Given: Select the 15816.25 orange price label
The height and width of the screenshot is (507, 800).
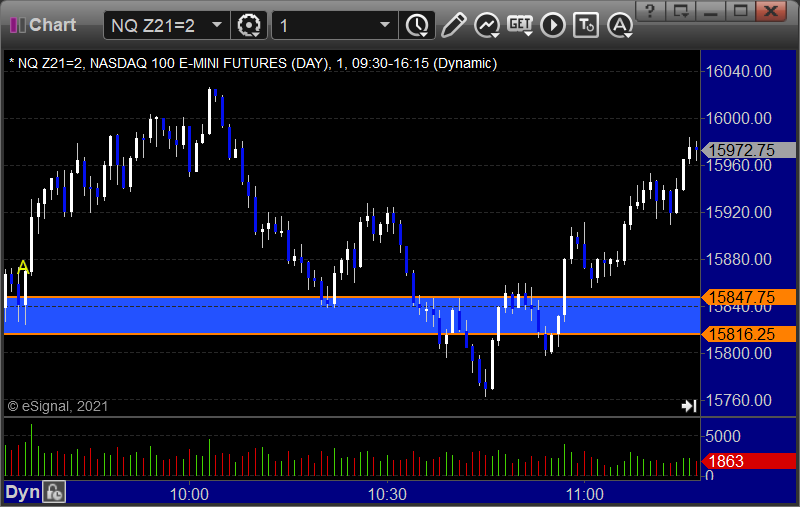Looking at the screenshot, I should click(749, 334).
